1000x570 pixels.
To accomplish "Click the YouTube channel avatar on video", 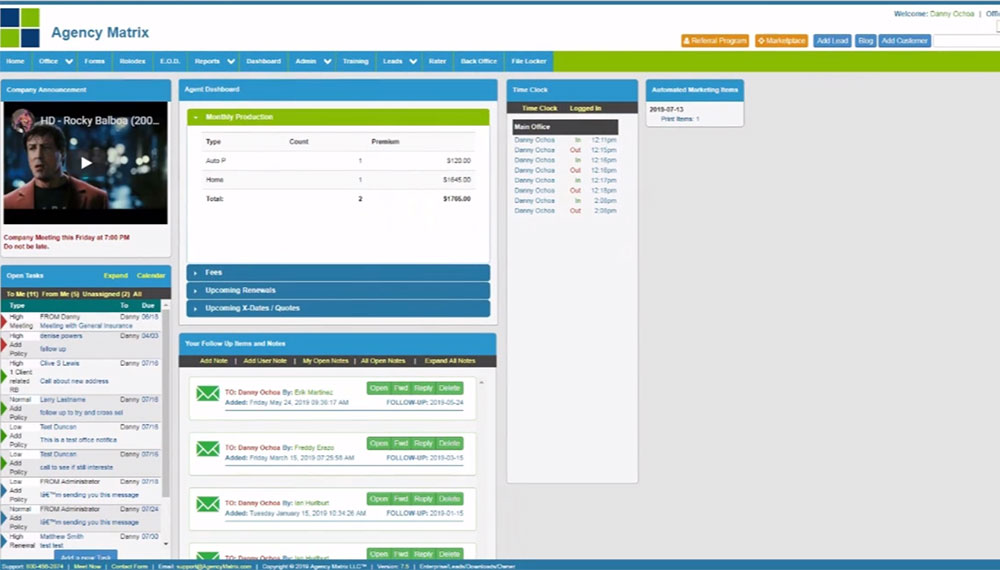I will pyautogui.click(x=22, y=121).
